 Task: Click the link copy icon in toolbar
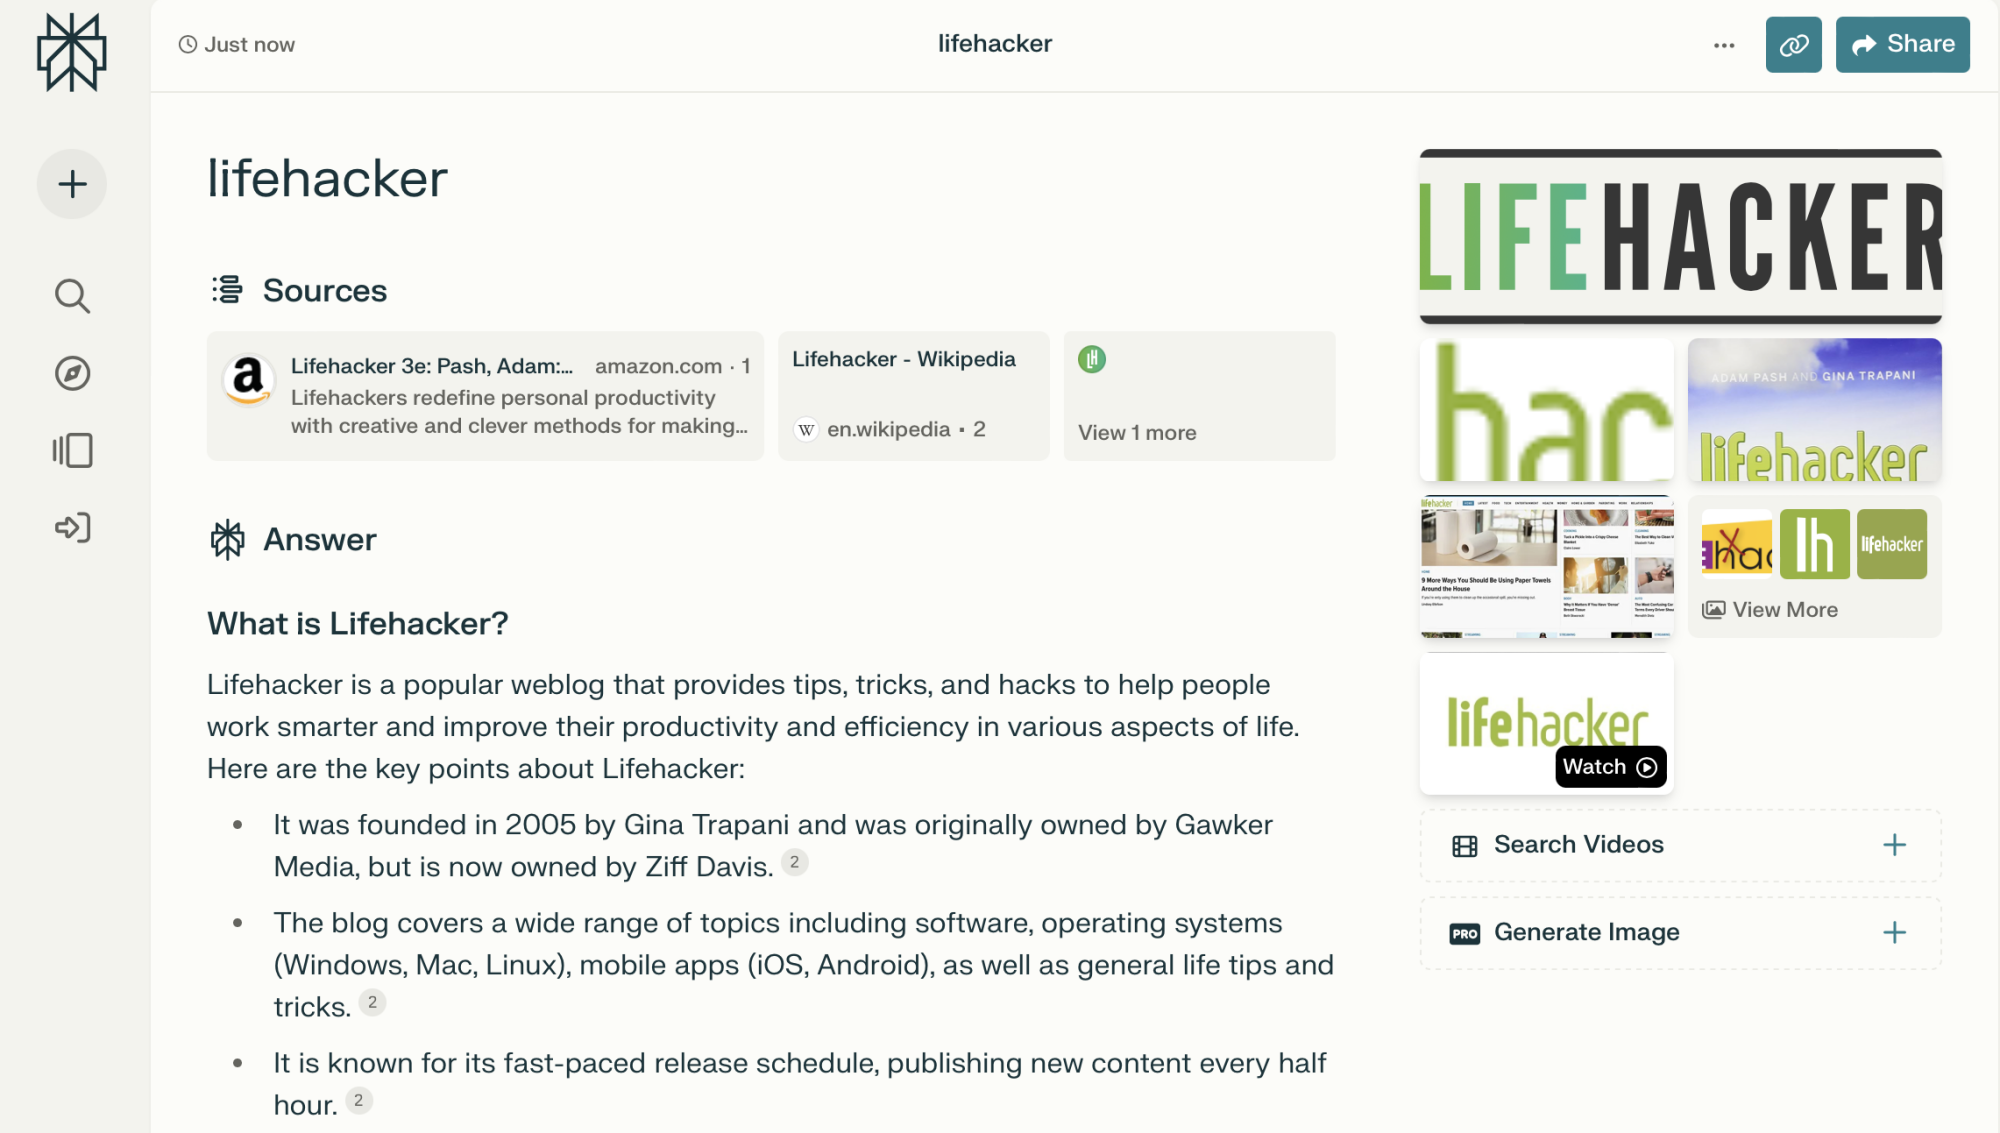click(x=1795, y=44)
